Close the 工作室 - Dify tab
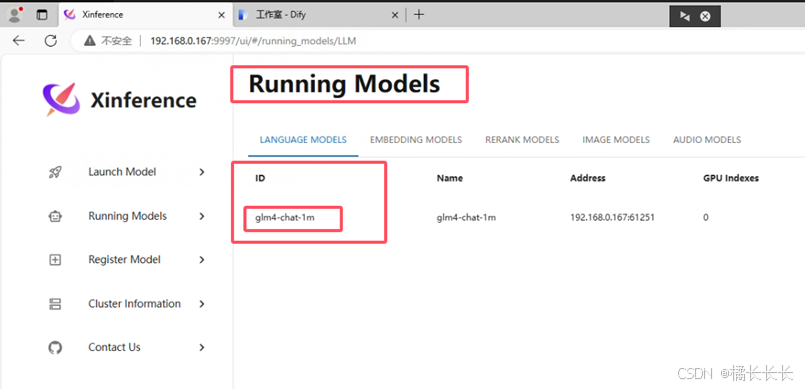This screenshot has height=389, width=805. (x=395, y=15)
